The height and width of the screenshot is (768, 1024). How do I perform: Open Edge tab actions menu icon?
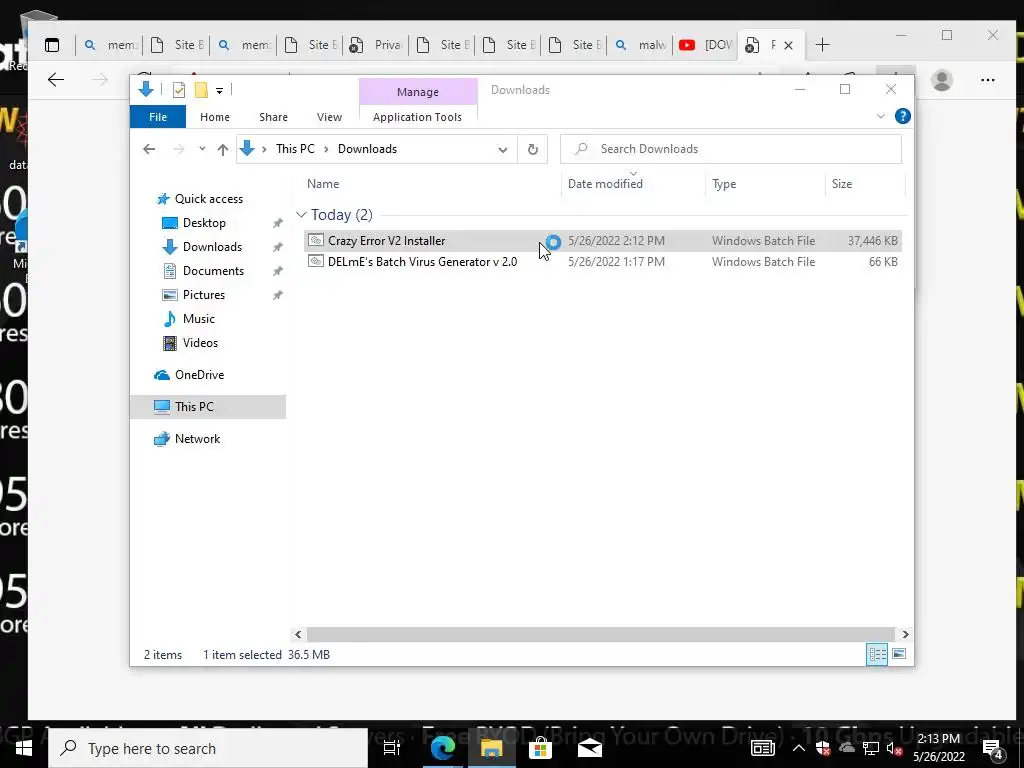click(52, 45)
